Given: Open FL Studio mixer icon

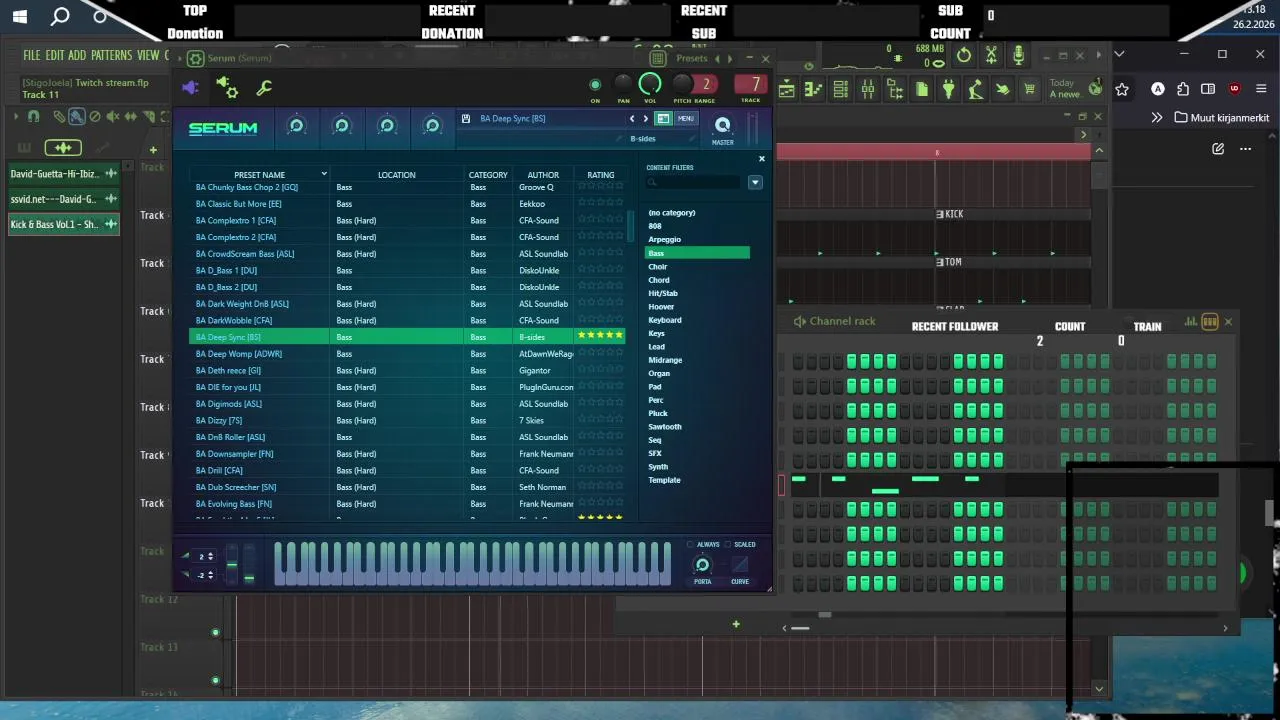Looking at the screenshot, I should pyautogui.click(x=868, y=90).
